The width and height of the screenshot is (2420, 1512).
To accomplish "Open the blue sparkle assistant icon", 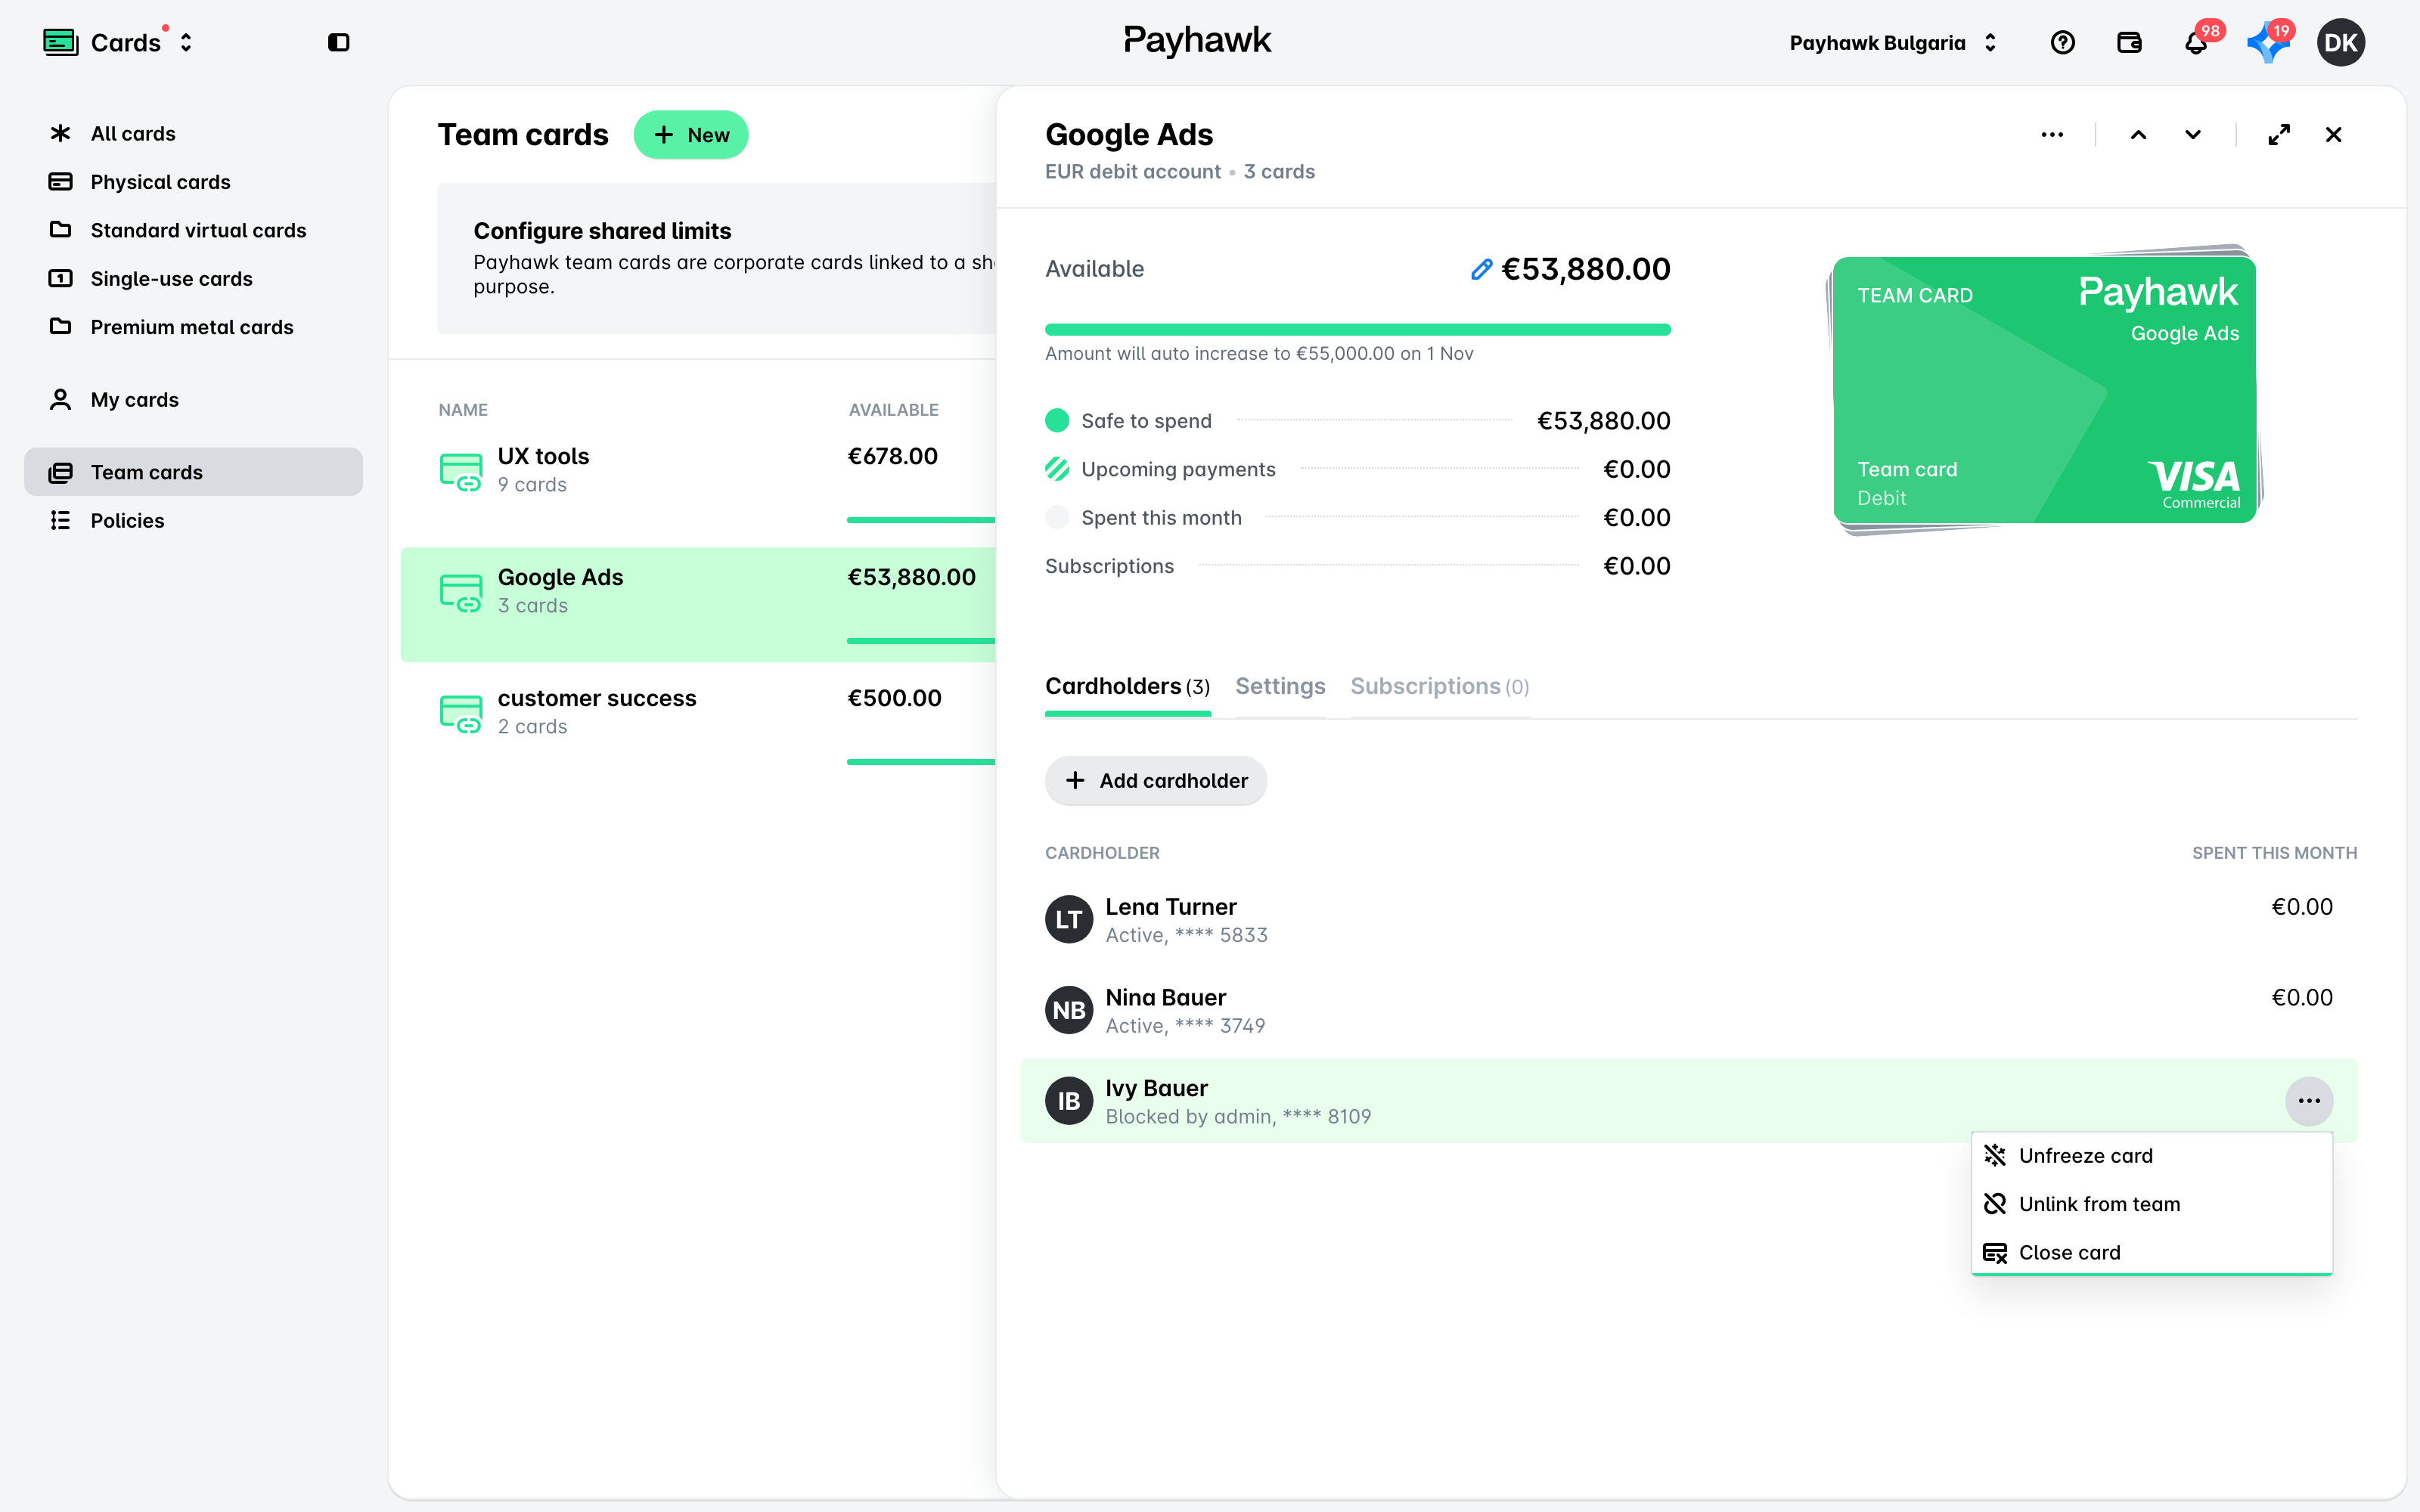I will click(x=2267, y=43).
